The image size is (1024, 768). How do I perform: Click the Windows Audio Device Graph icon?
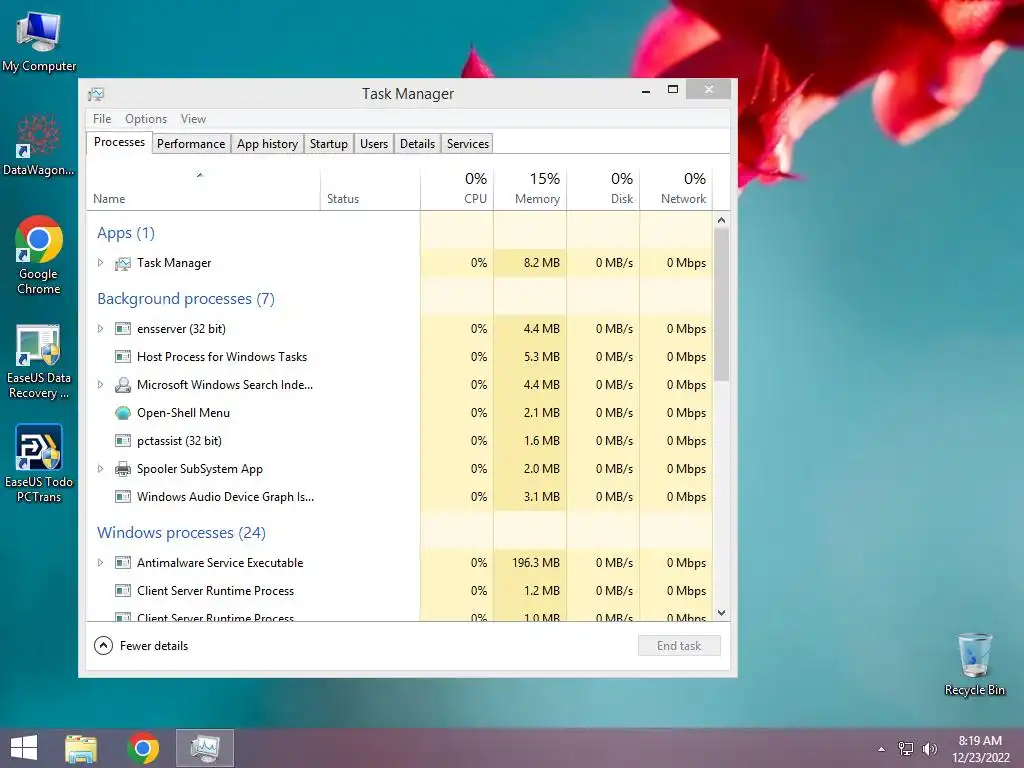123,497
